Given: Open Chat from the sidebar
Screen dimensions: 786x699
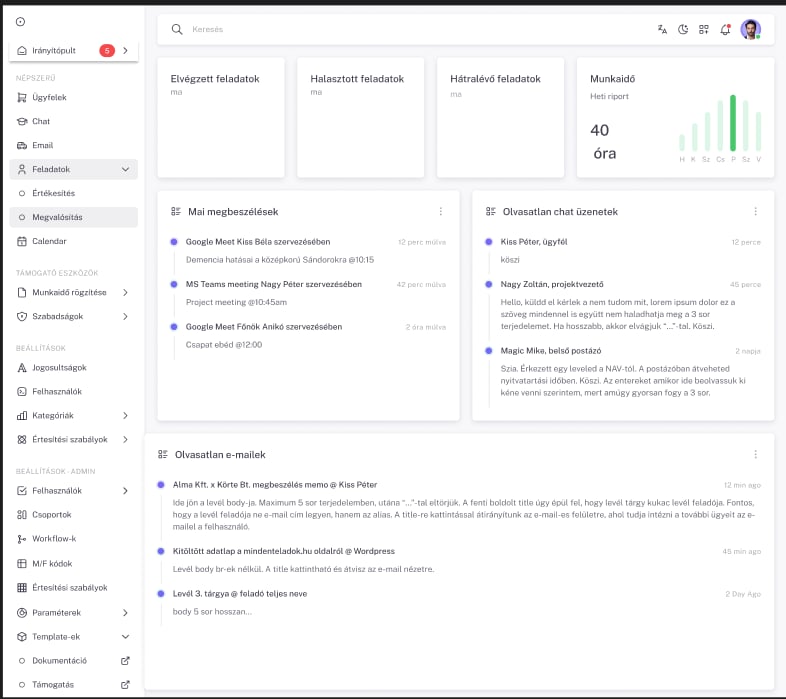Looking at the screenshot, I should (x=41, y=121).
